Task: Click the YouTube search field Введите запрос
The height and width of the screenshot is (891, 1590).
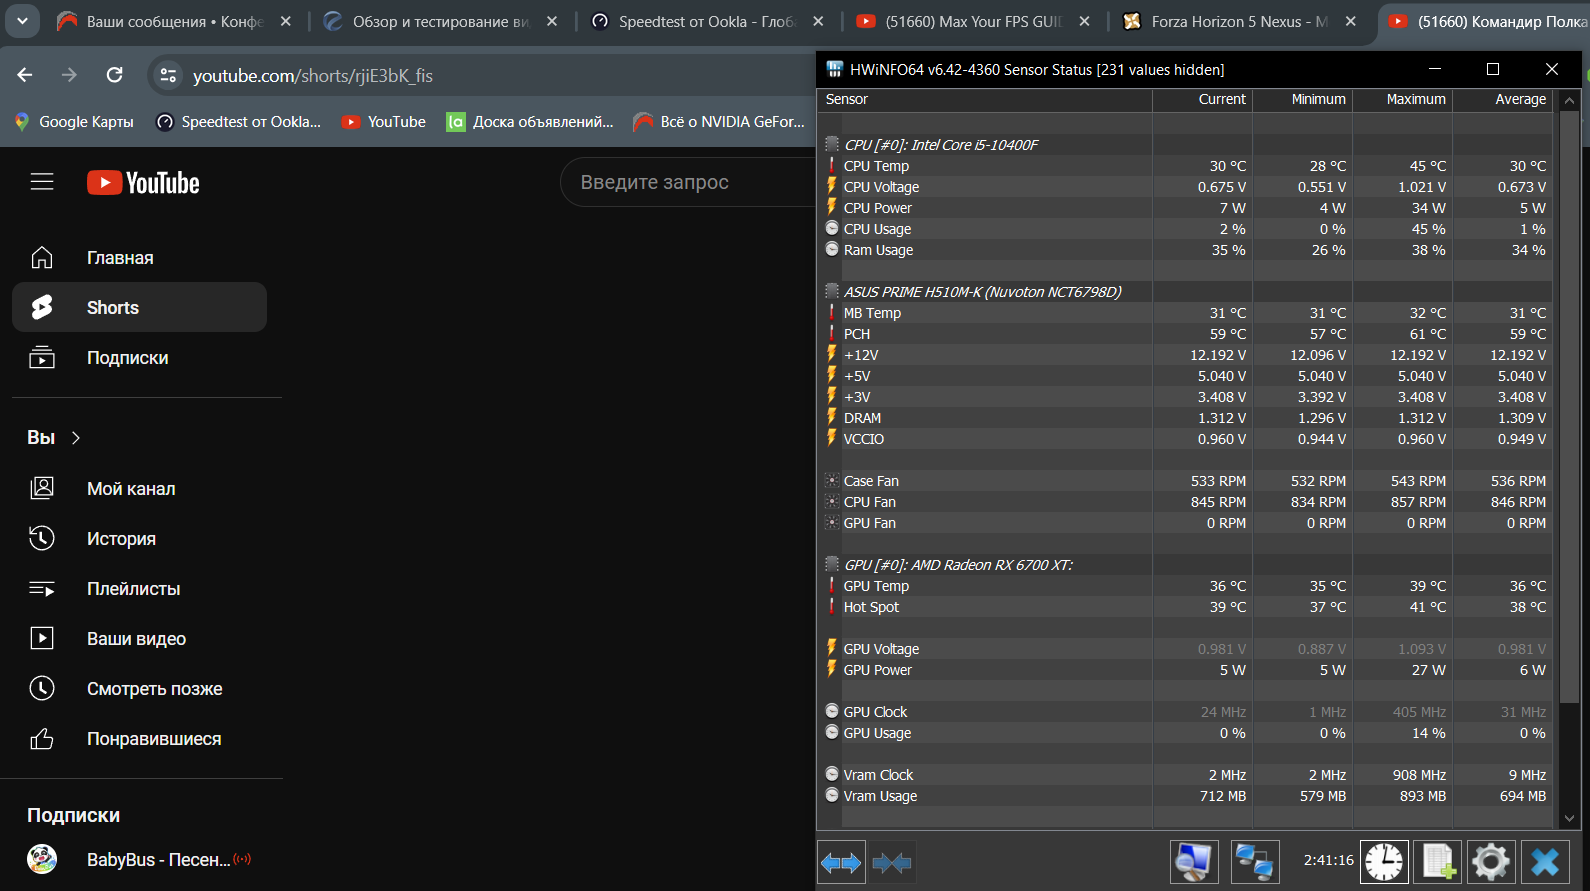Action: click(690, 182)
